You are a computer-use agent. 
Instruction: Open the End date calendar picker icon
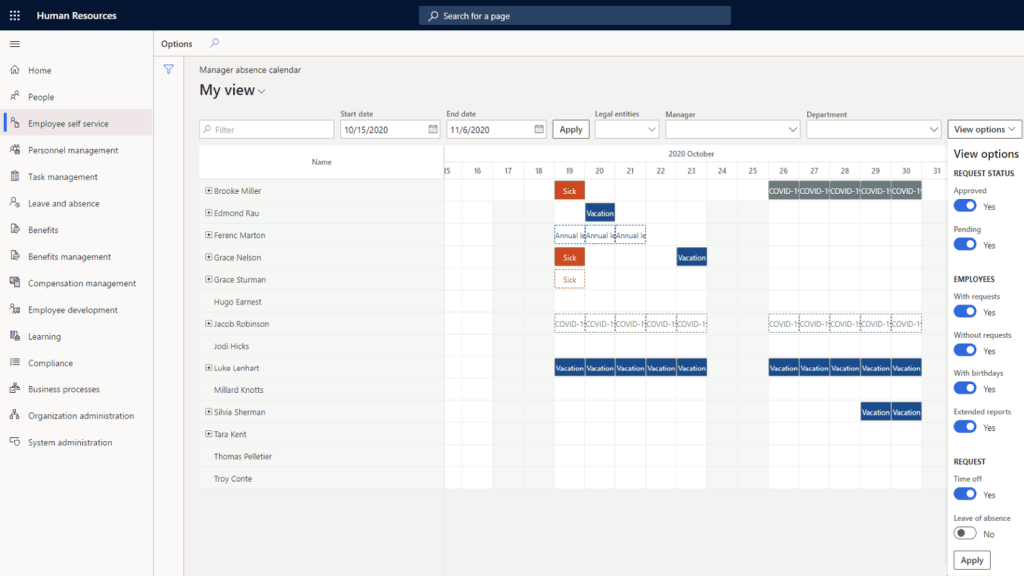tap(539, 130)
